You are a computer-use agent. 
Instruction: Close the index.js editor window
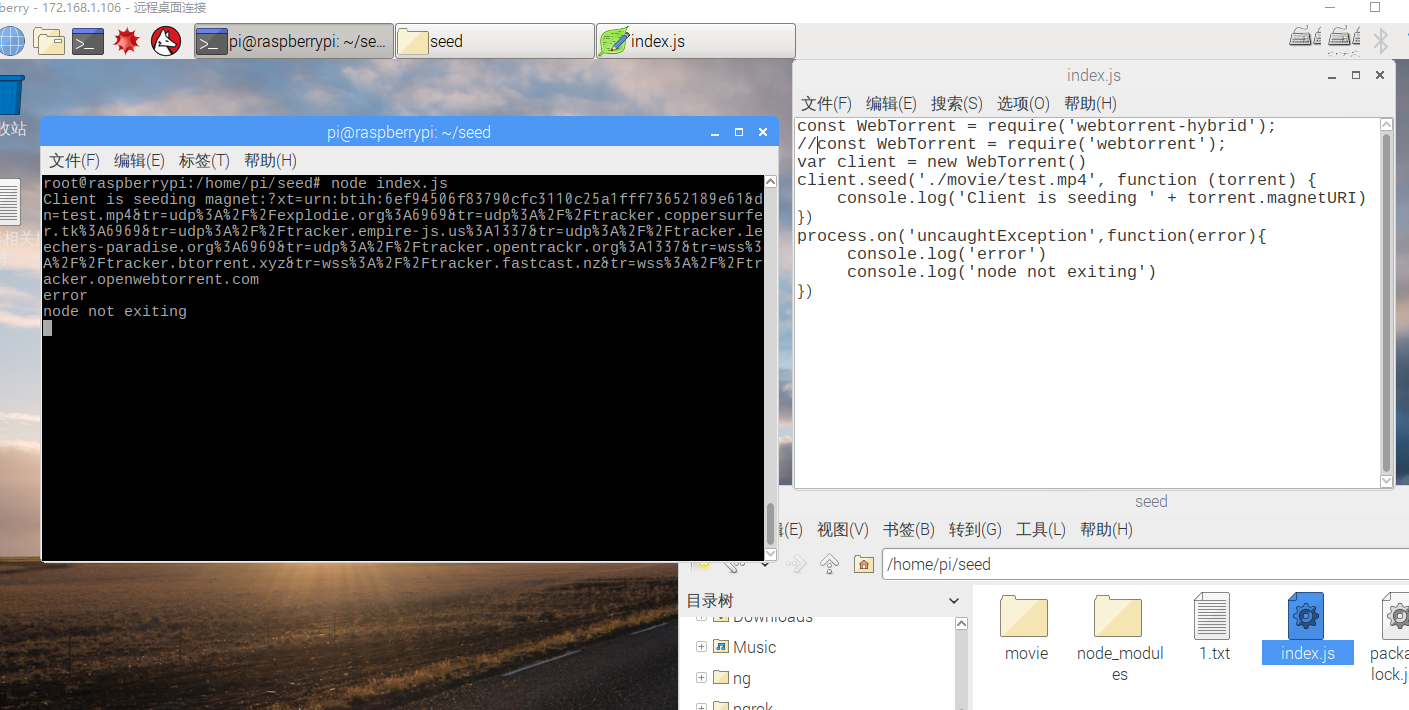pyautogui.click(x=1380, y=75)
